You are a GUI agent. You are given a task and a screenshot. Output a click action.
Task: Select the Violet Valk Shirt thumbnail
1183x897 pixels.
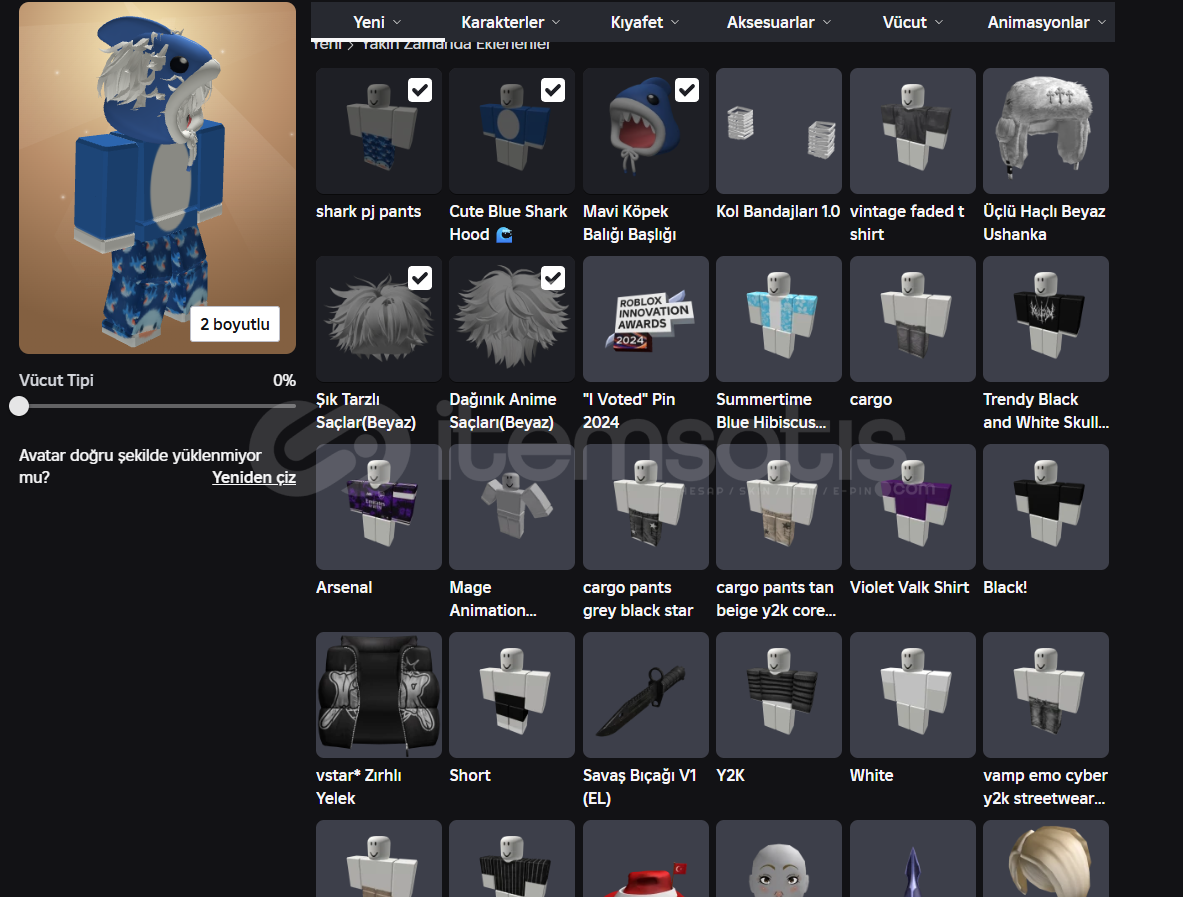pyautogui.click(x=913, y=507)
